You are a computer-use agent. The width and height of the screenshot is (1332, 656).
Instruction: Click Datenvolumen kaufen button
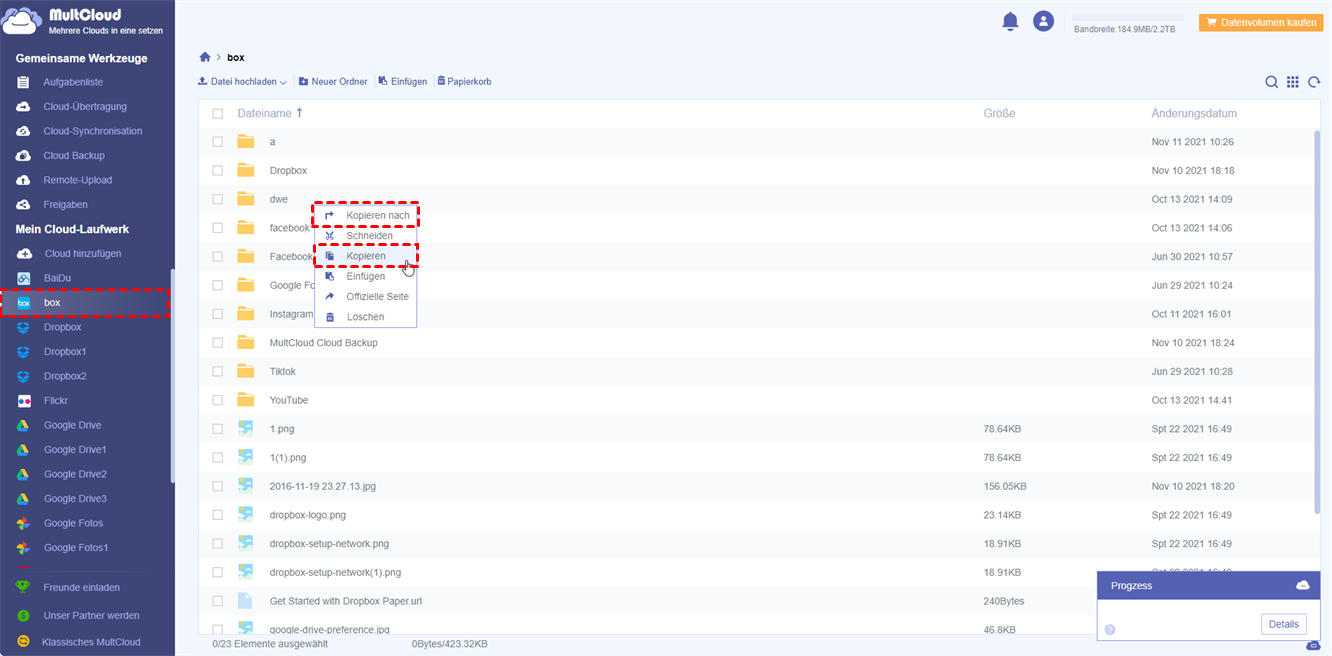[x=1261, y=21]
